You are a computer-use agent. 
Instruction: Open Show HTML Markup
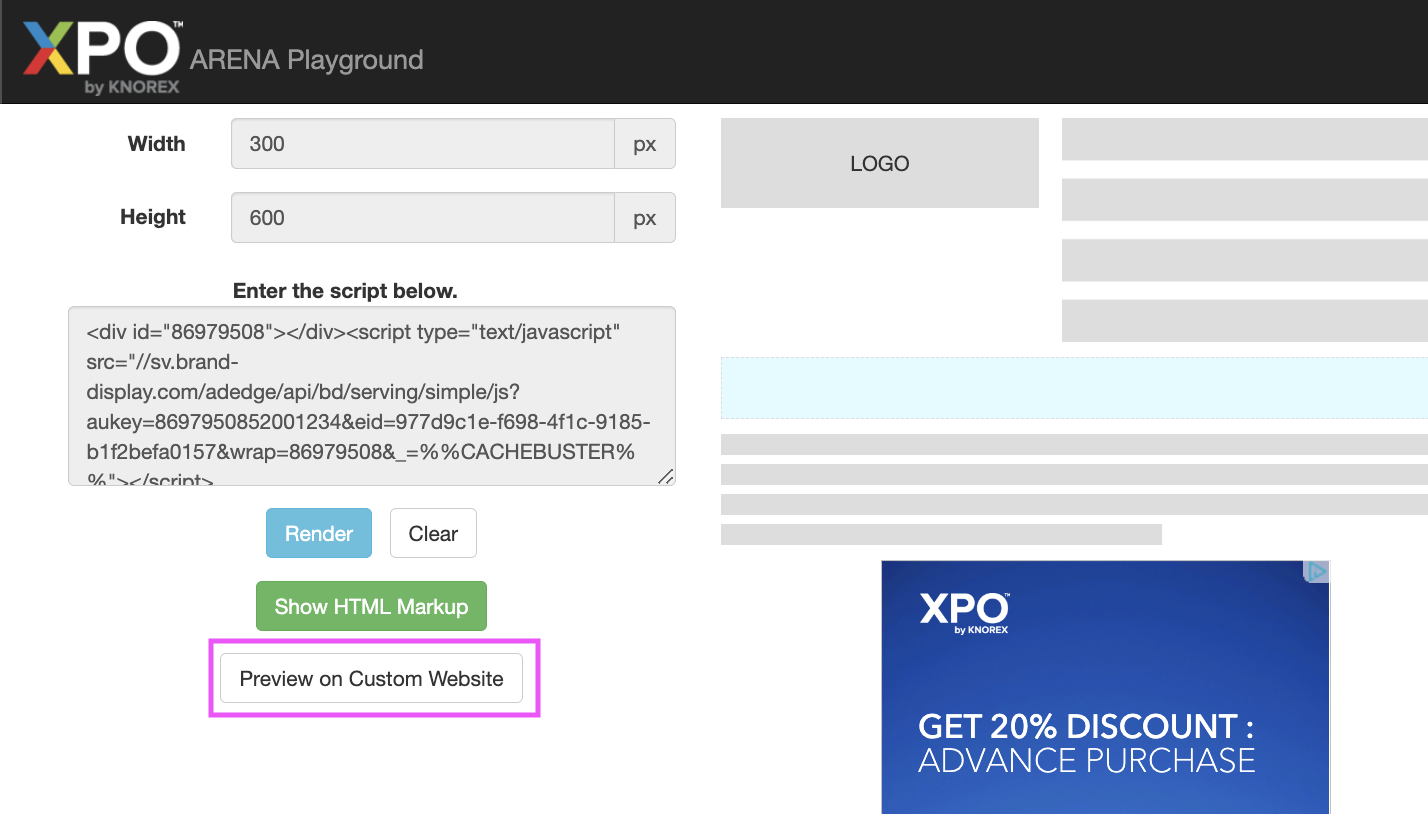pos(371,606)
